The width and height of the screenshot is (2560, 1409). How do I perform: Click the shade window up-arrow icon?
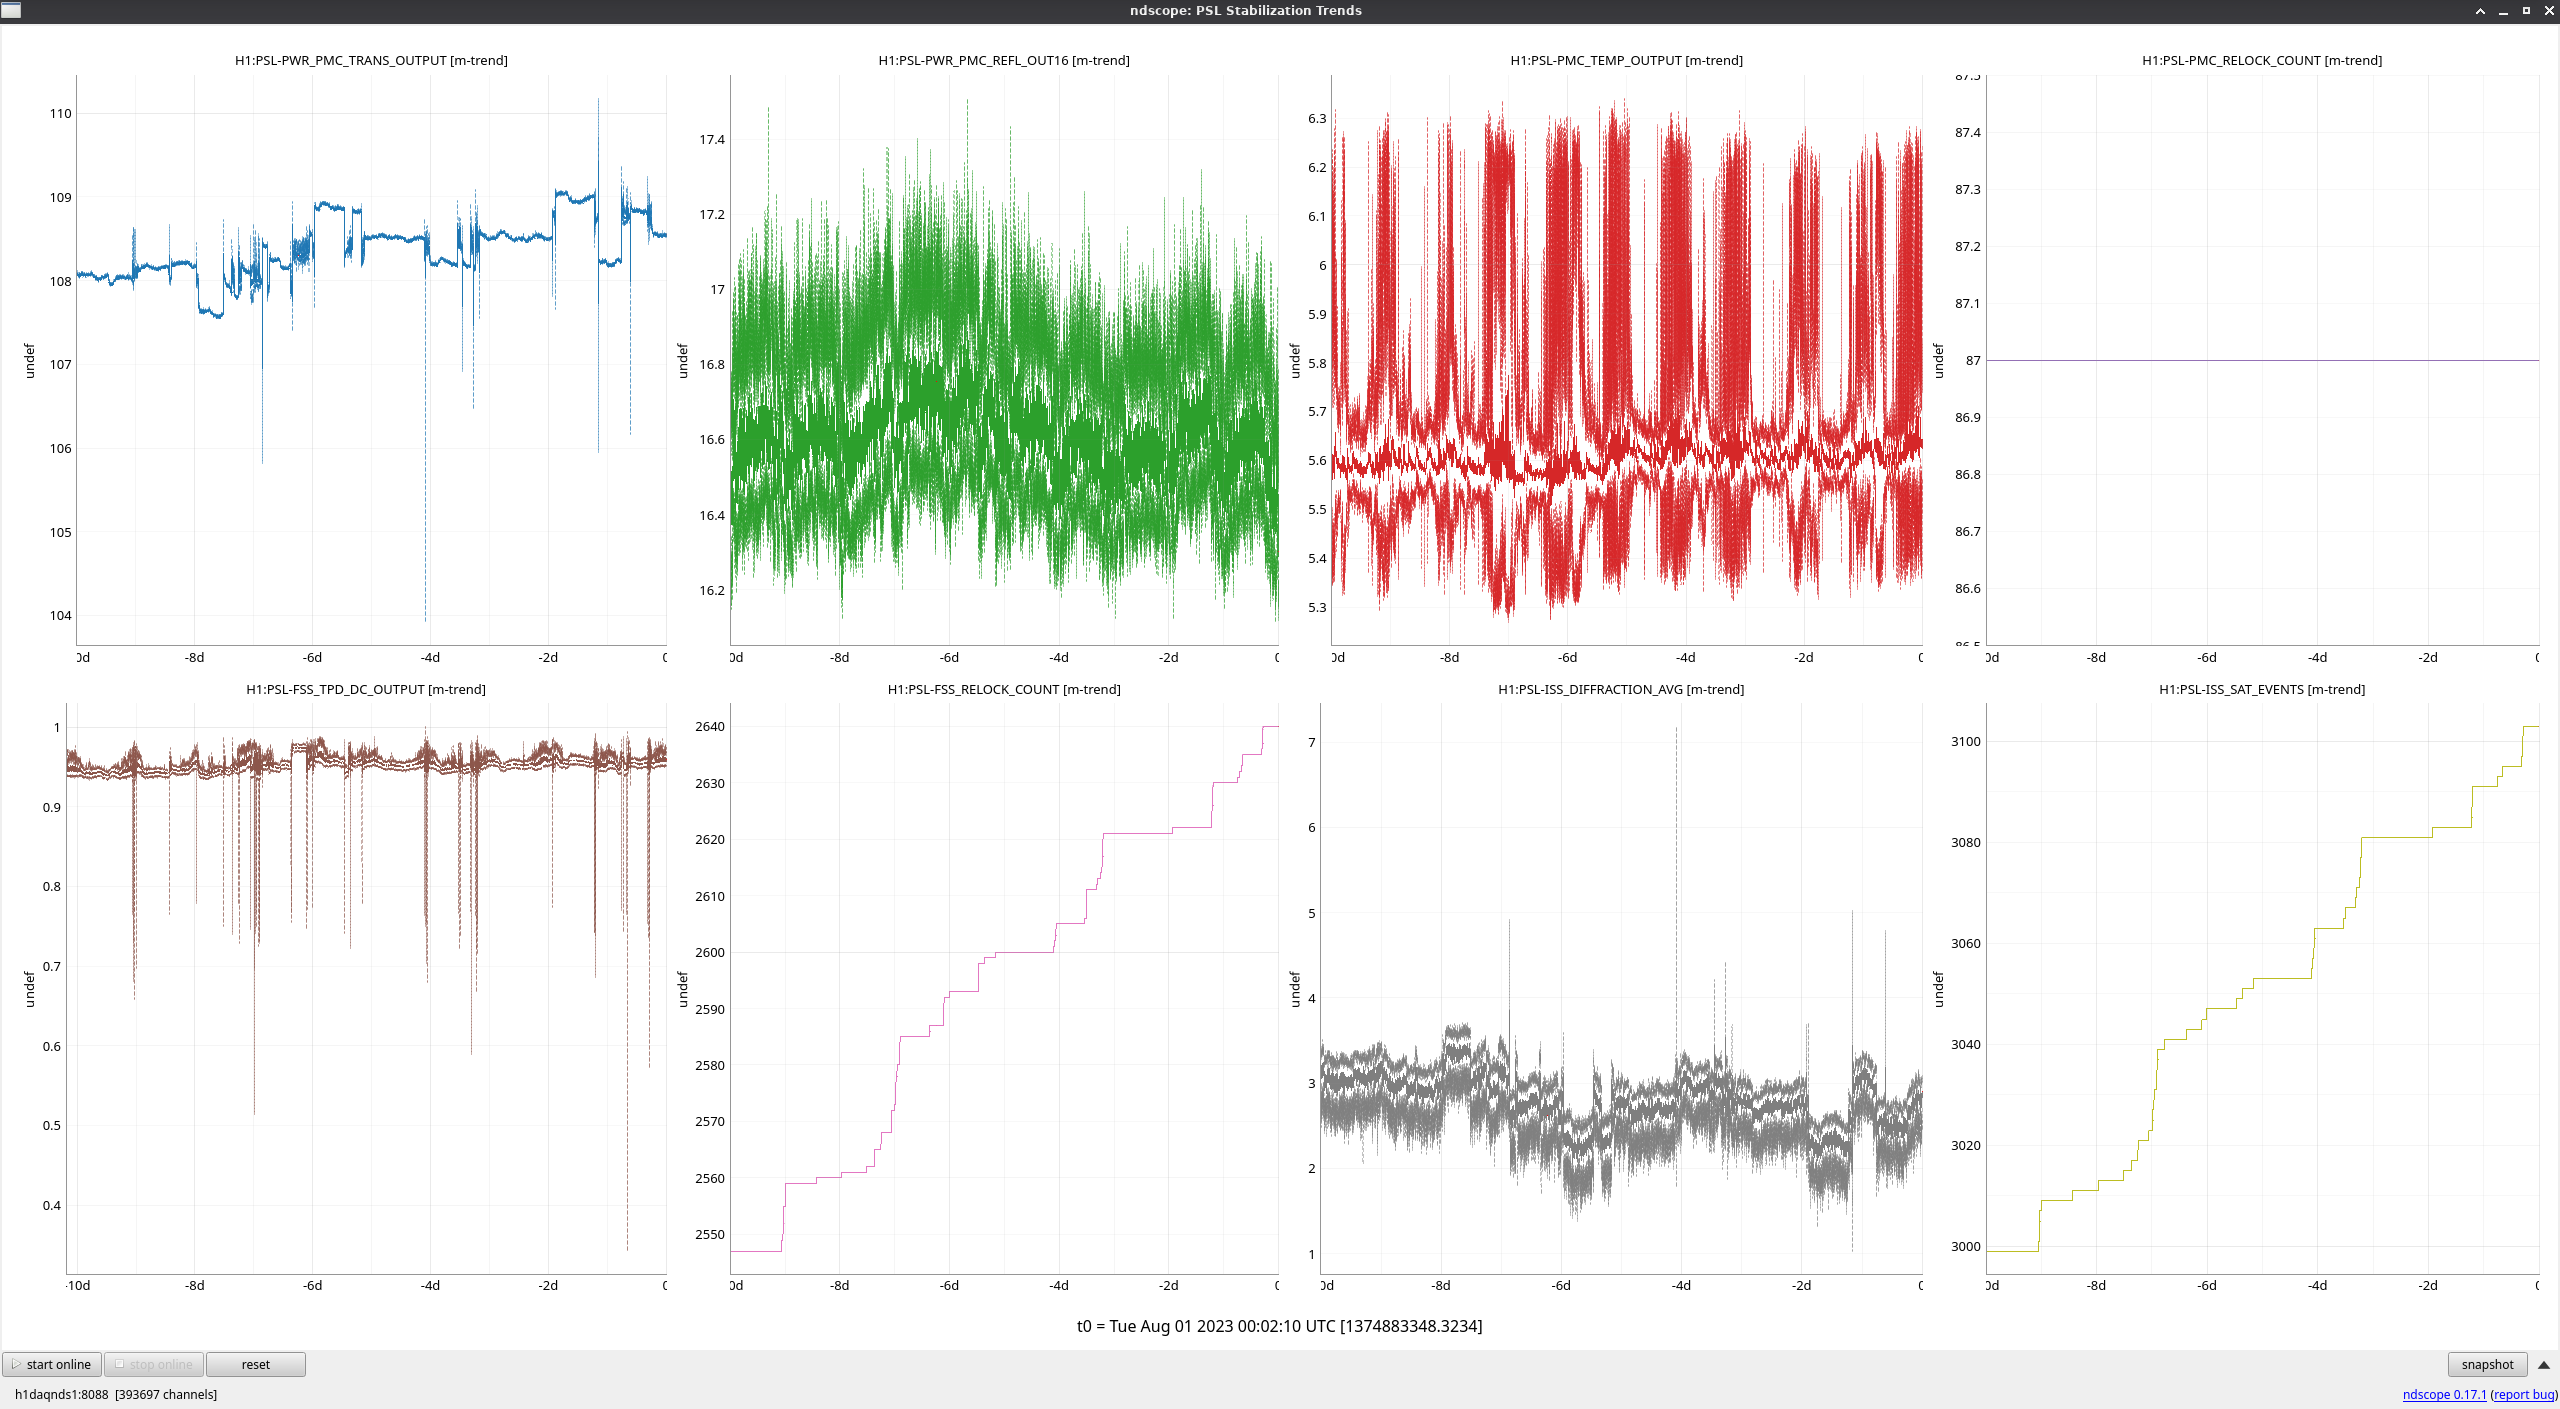tap(2480, 11)
